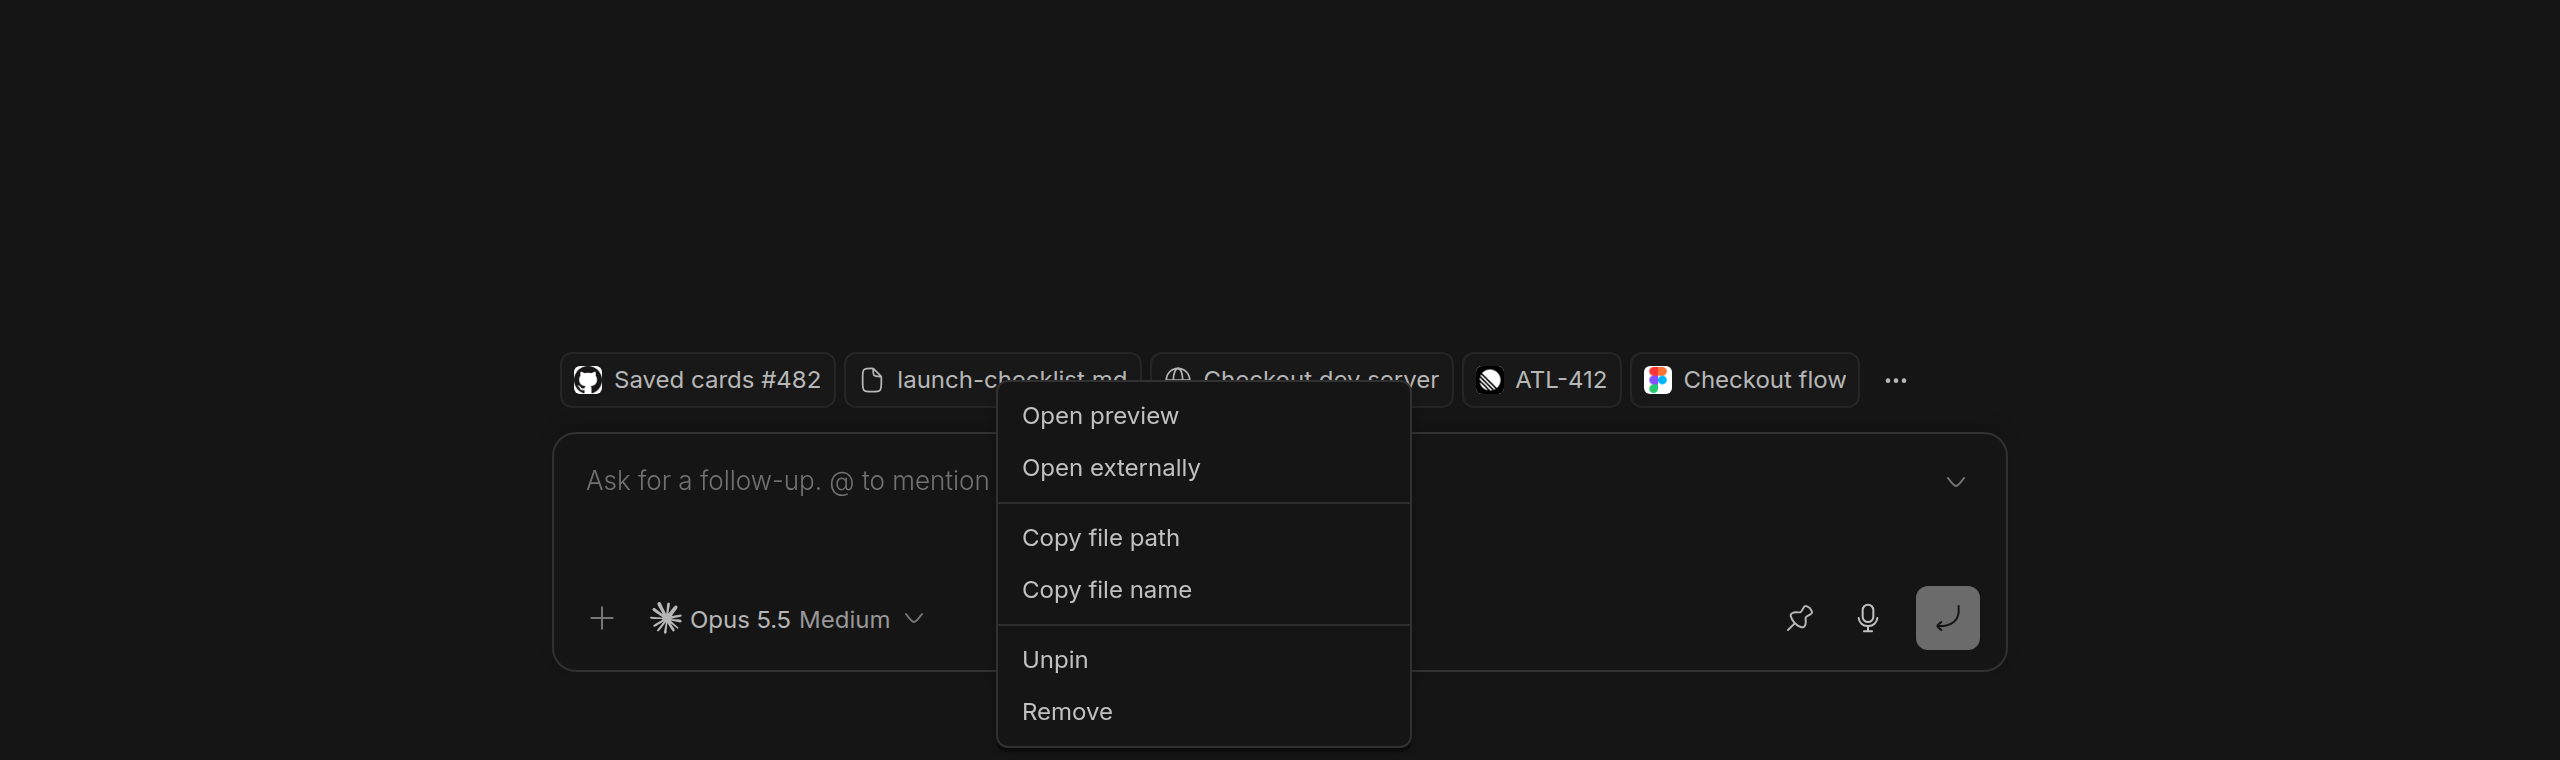Image resolution: width=2560 pixels, height=760 pixels.
Task: Click the Figma icon on Checkout flow chip
Action: [1658, 380]
